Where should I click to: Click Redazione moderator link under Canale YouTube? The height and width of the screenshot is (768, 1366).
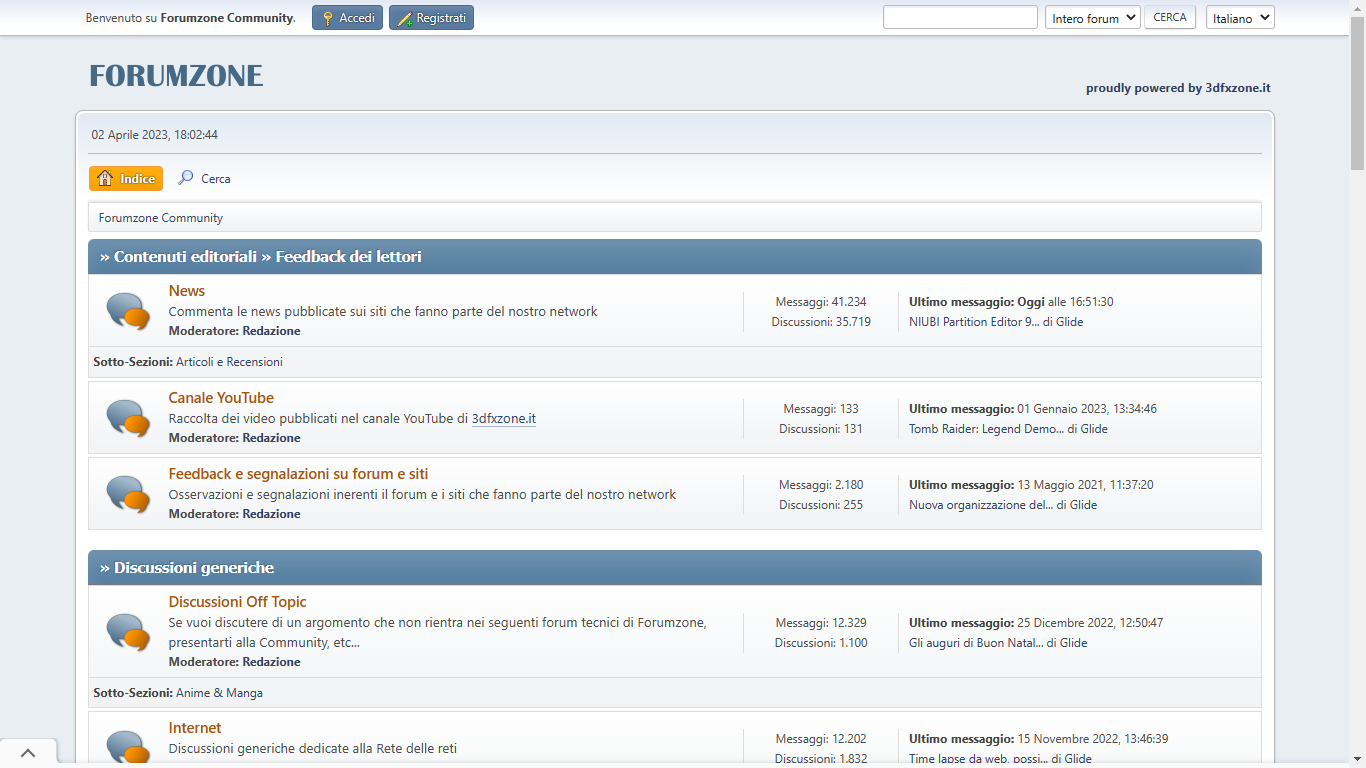tap(271, 438)
